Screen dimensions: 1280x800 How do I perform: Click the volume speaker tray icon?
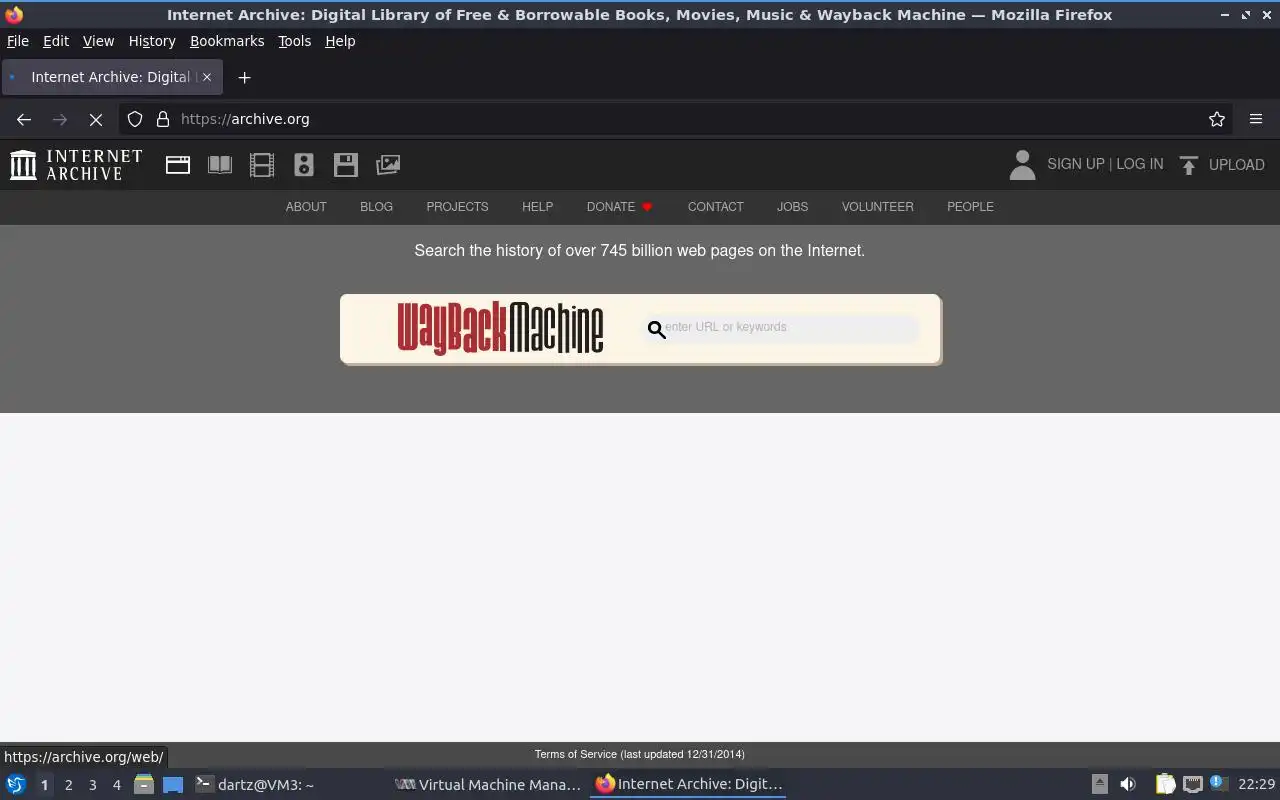[1128, 784]
